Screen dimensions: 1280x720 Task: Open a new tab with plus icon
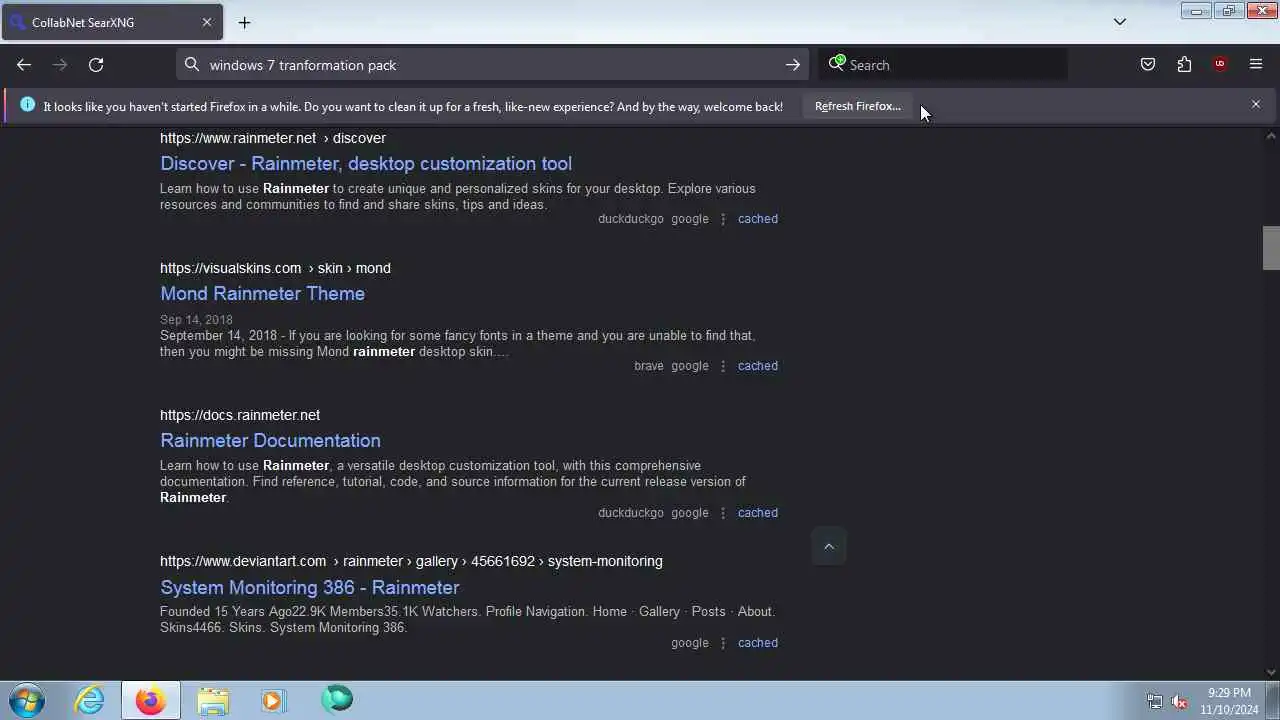[x=244, y=22]
